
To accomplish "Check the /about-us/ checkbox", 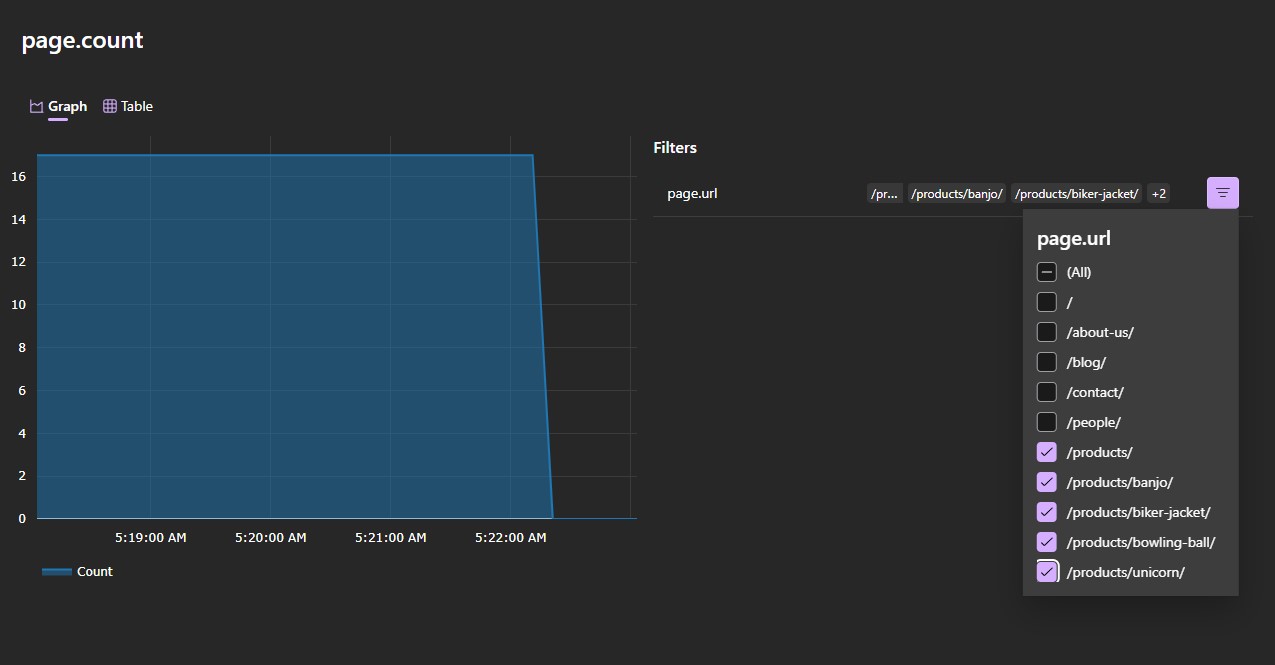I will click(1046, 332).
